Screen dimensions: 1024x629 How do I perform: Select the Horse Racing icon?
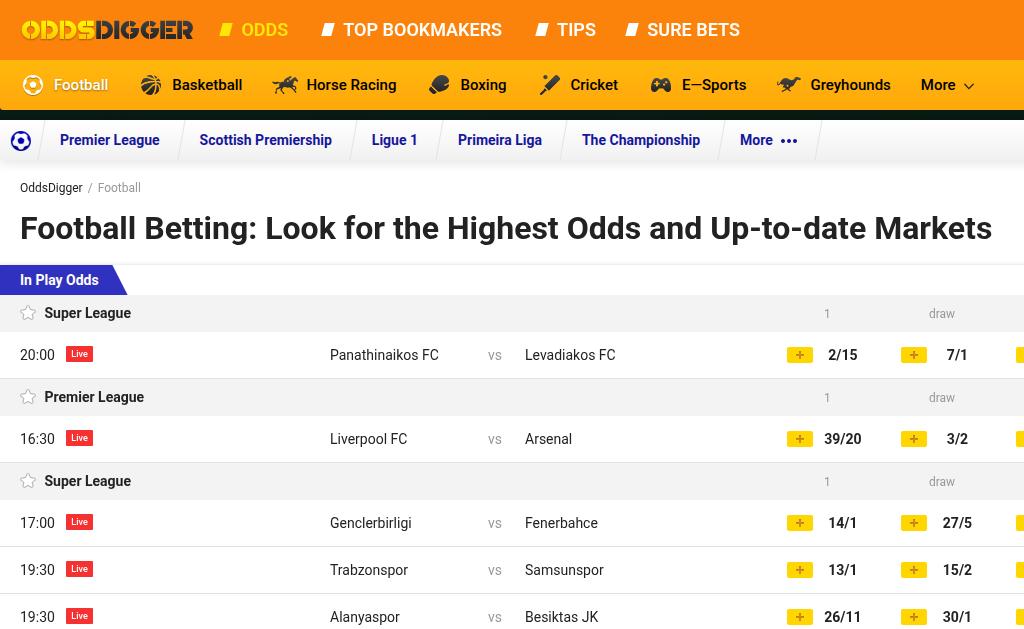pyautogui.click(x=285, y=85)
